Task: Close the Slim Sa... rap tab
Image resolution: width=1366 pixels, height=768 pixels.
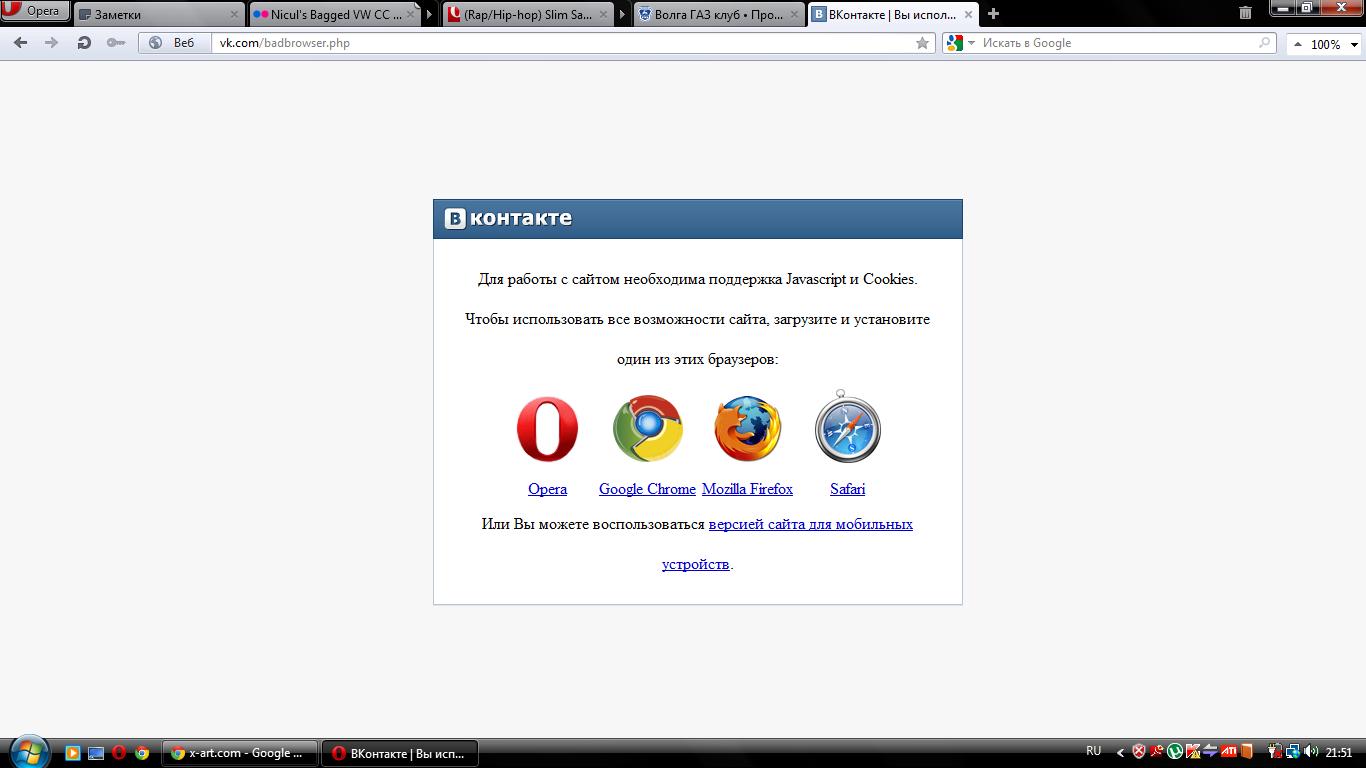Action: 603,15
